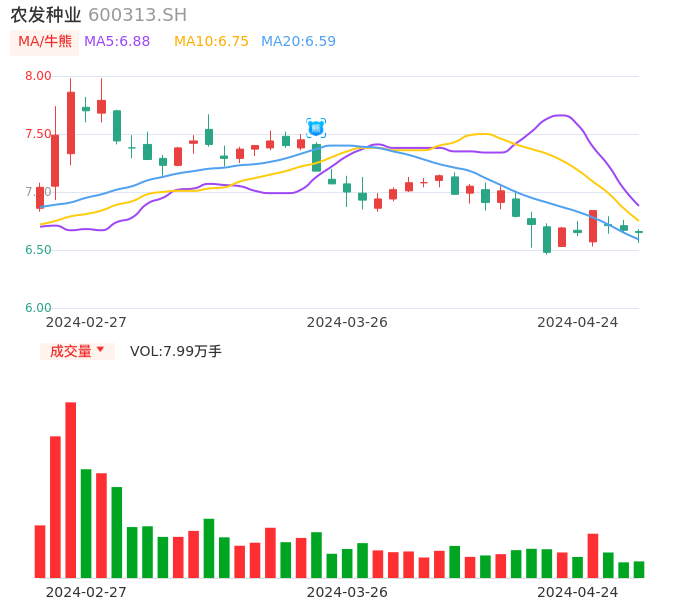Click the 6.00 price axis label
Screen dimensions: 686x606
point(38,308)
